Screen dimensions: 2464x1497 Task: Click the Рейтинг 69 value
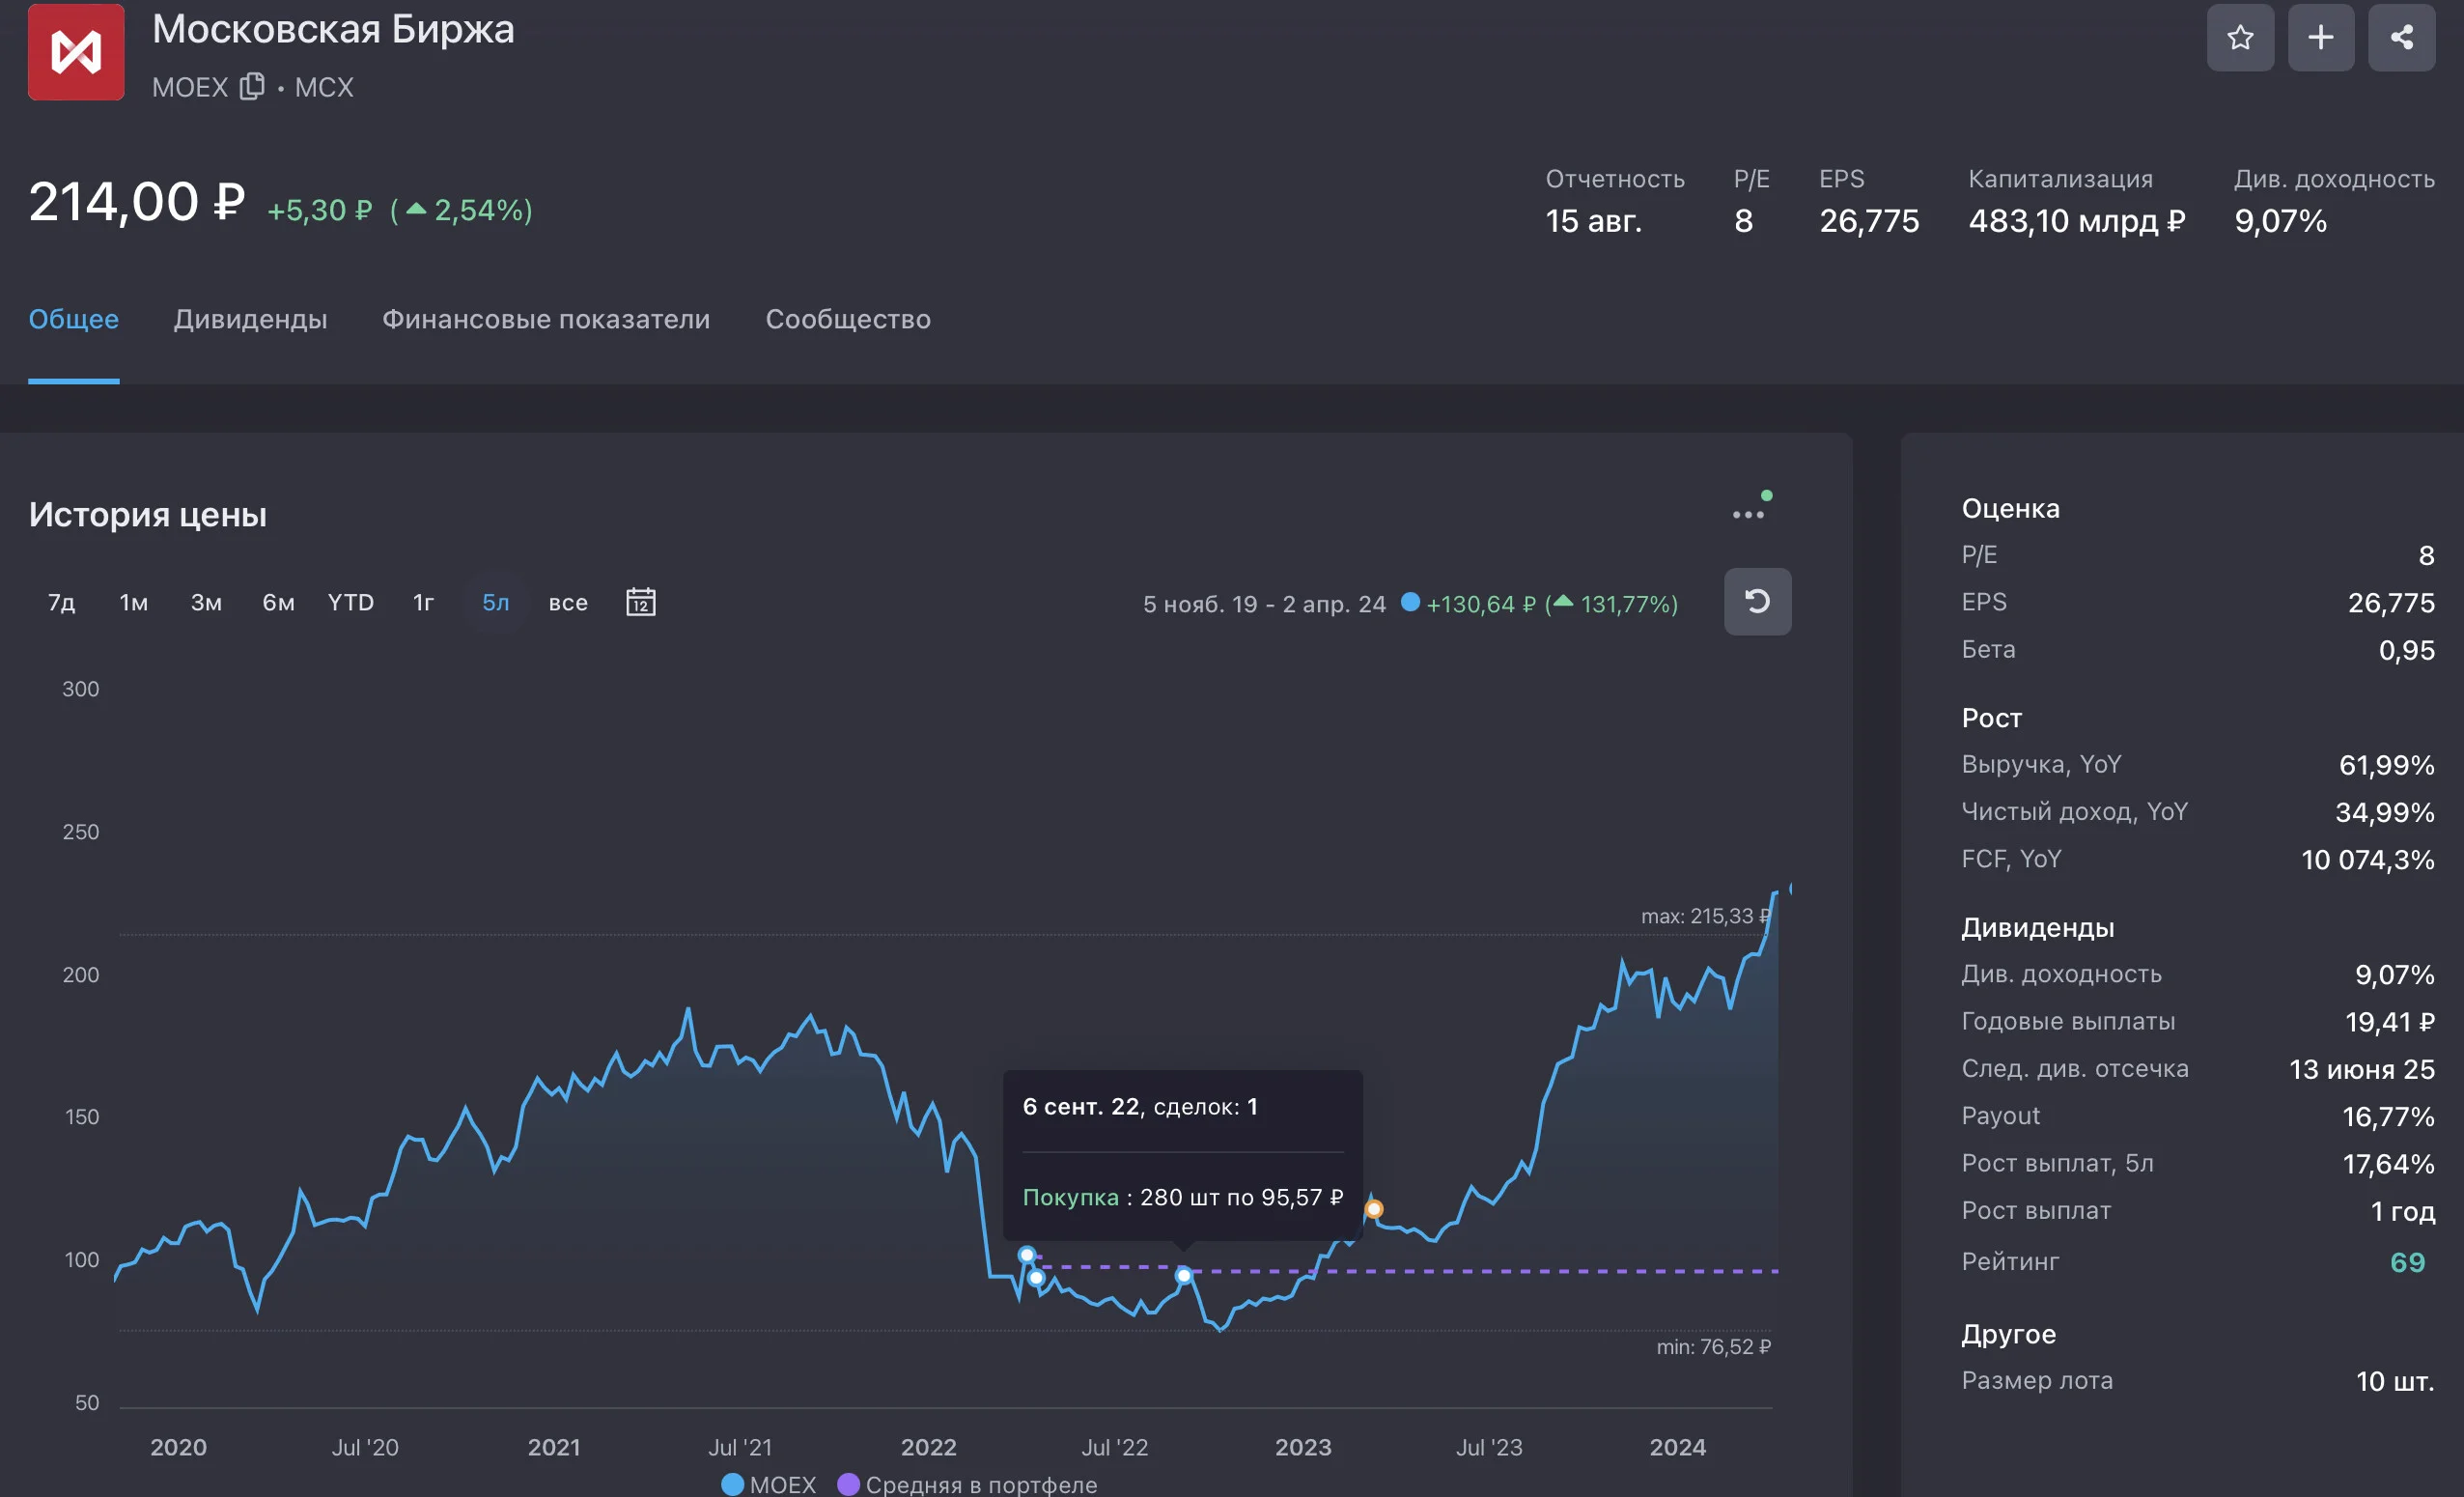[2407, 1262]
